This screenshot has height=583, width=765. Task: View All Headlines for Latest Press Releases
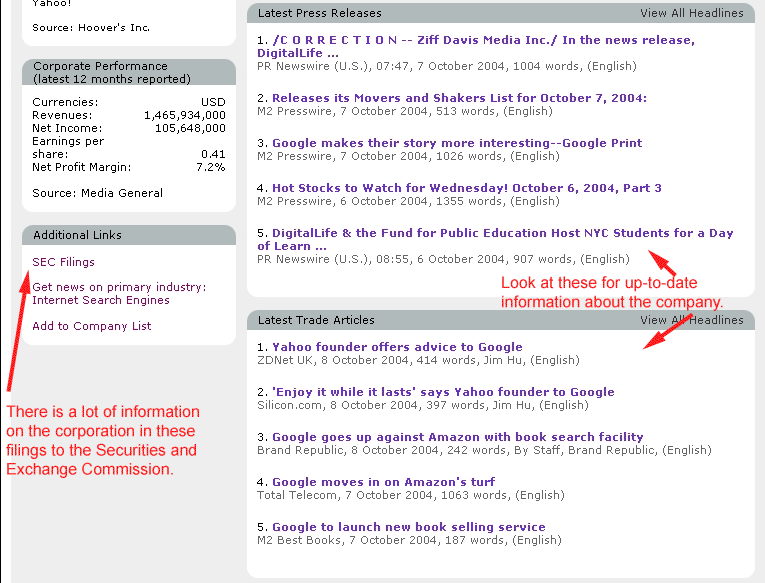pyautogui.click(x=691, y=14)
